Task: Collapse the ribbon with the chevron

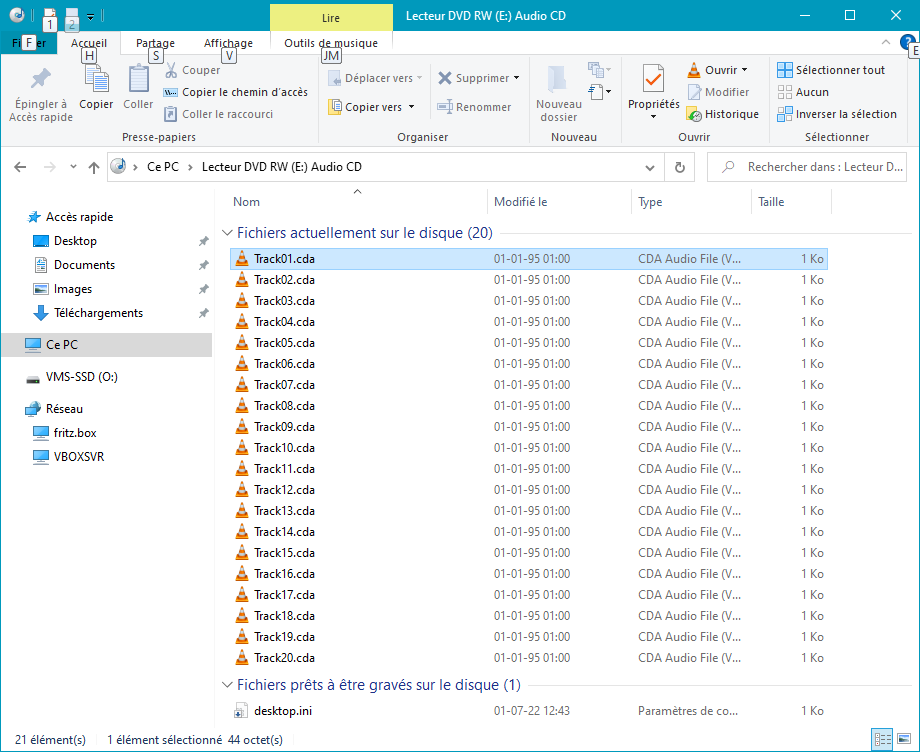Action: coord(886,42)
